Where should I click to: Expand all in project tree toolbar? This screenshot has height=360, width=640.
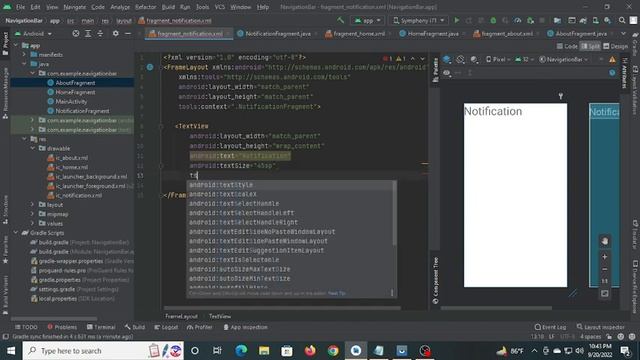tap(88, 33)
